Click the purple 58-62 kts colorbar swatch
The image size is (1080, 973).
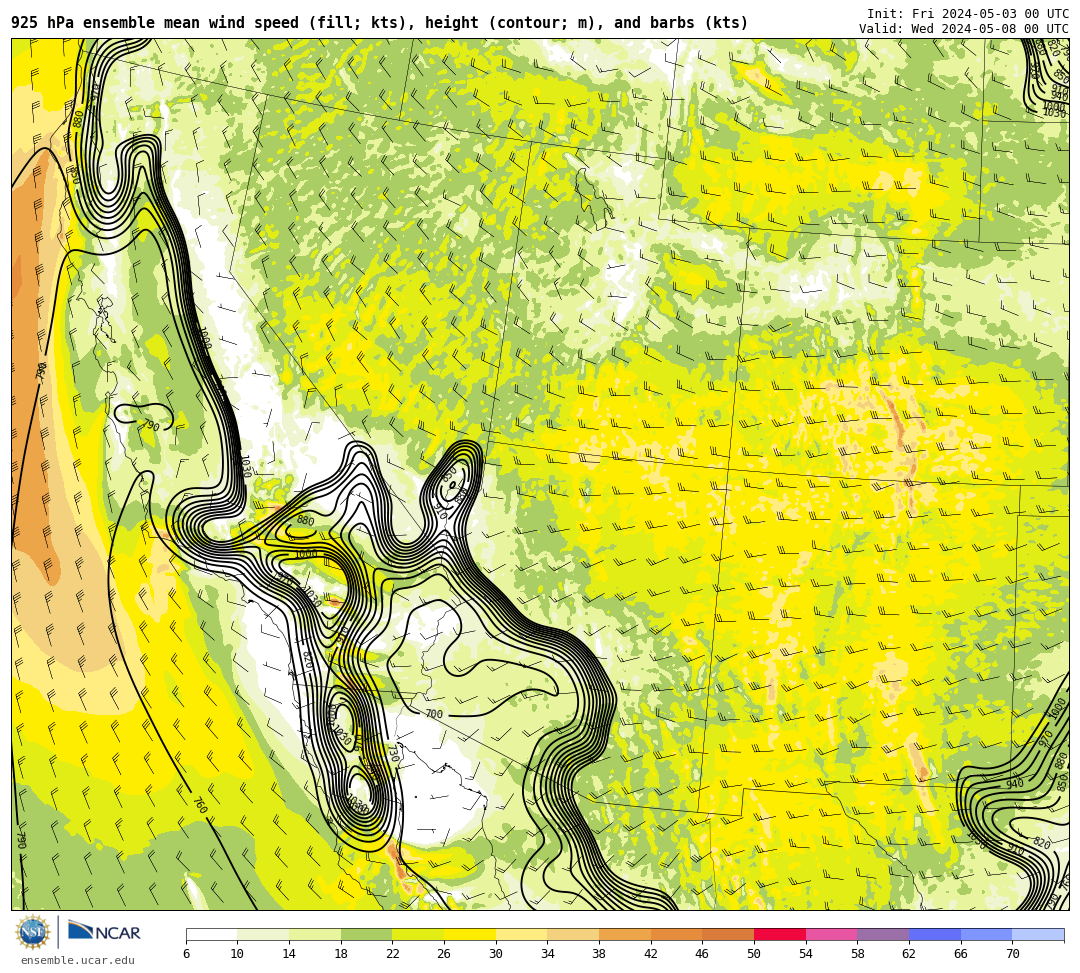click(883, 934)
